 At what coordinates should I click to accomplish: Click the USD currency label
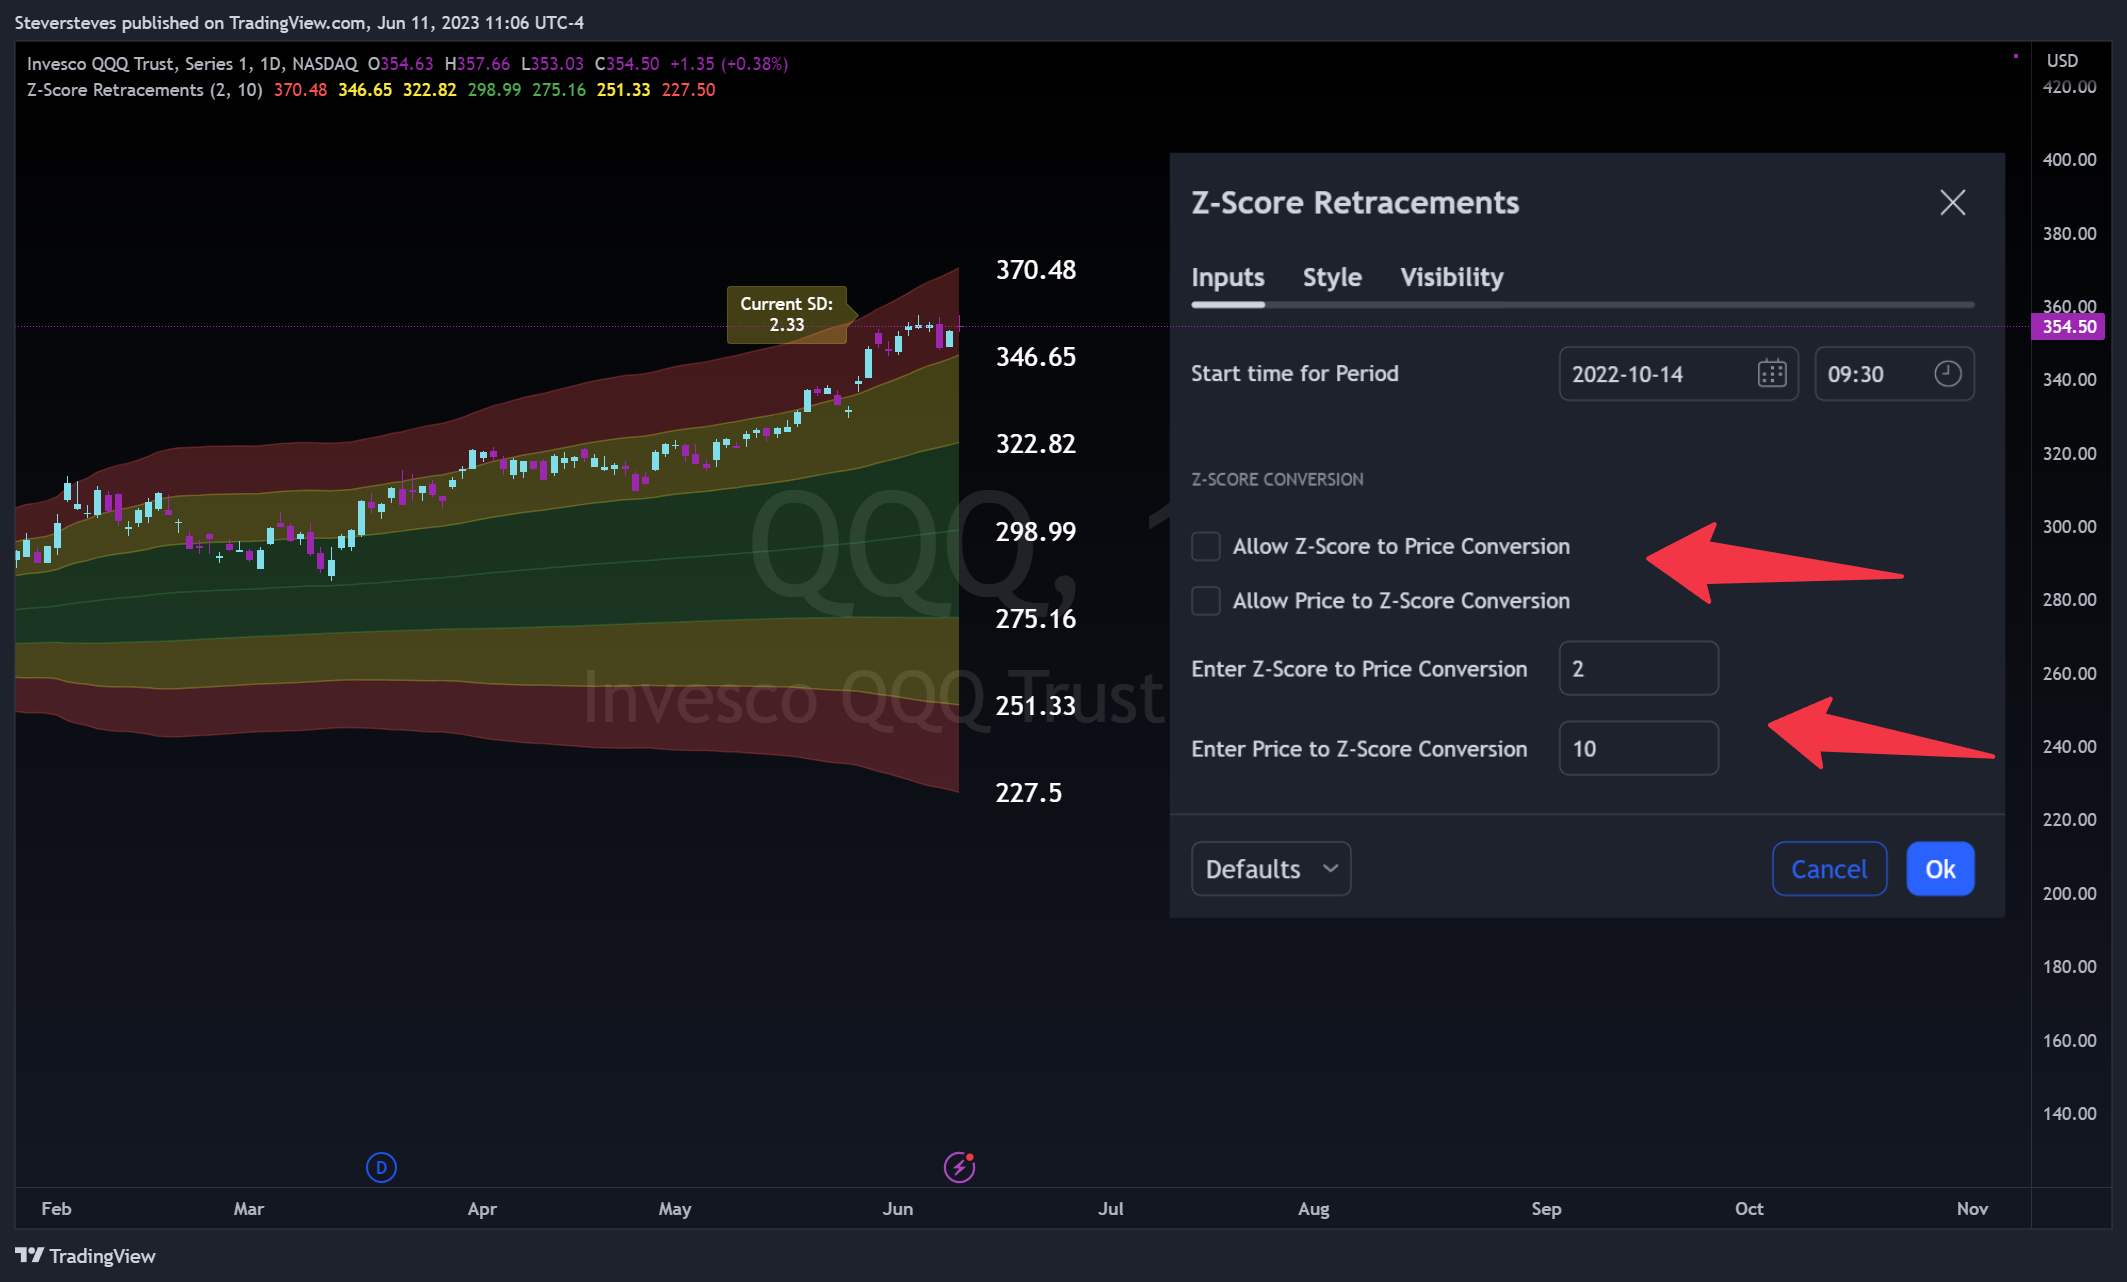[x=2062, y=60]
